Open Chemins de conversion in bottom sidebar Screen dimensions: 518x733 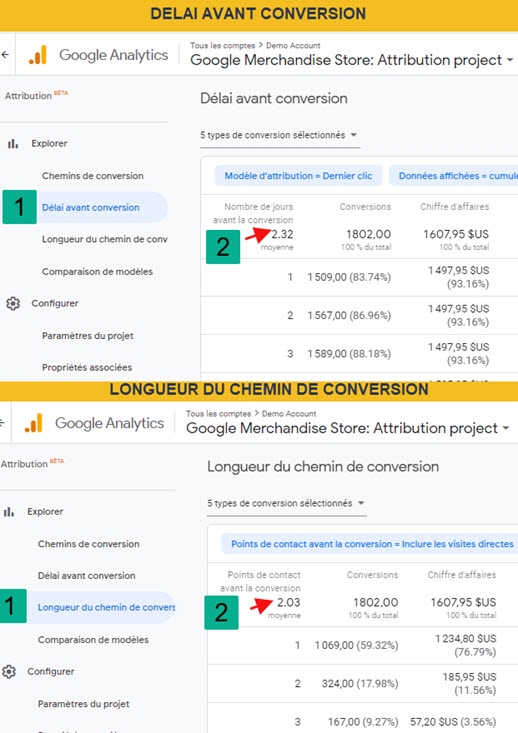(88, 544)
